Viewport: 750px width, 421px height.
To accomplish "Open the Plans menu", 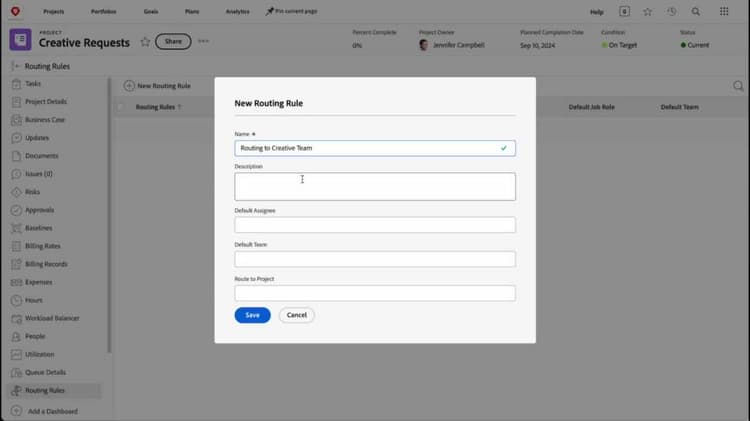I will [x=192, y=11].
